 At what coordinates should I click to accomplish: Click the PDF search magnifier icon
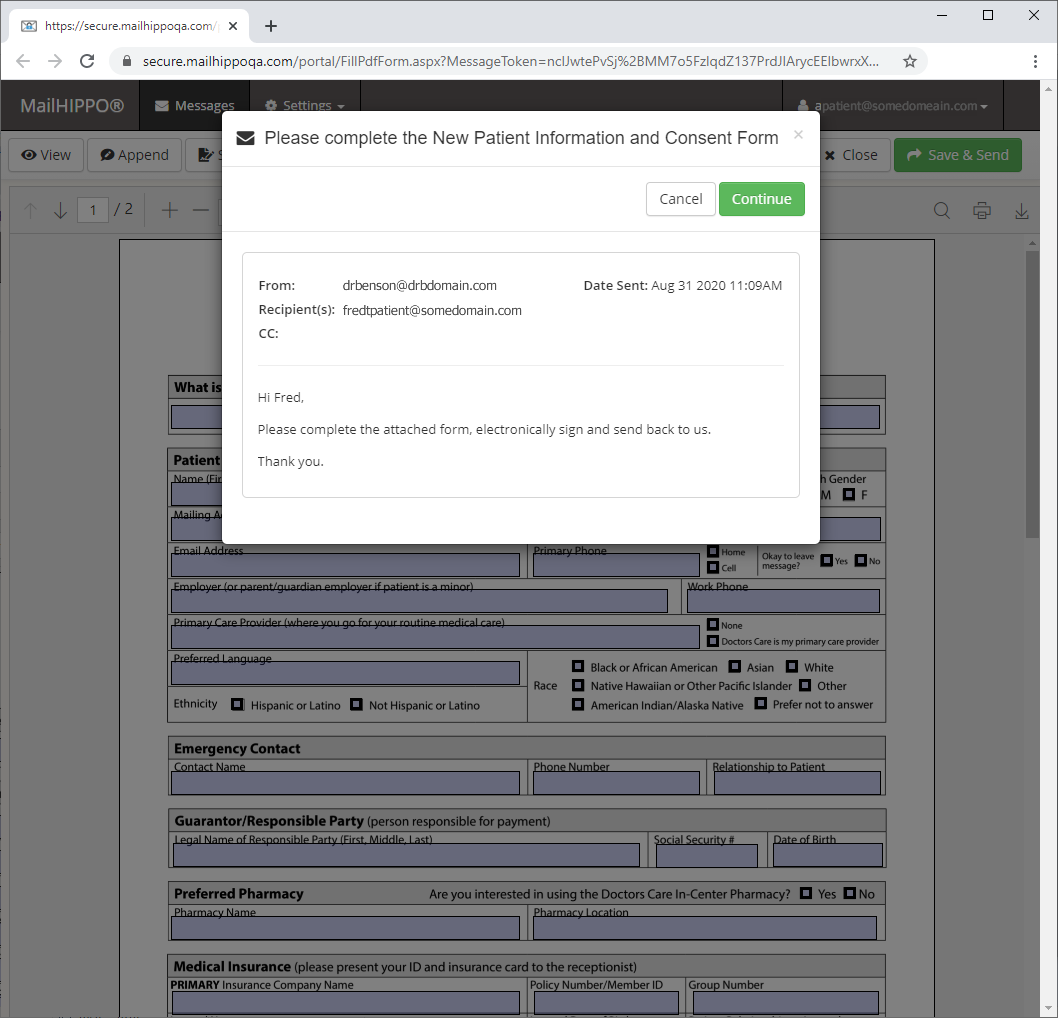[x=941, y=211]
